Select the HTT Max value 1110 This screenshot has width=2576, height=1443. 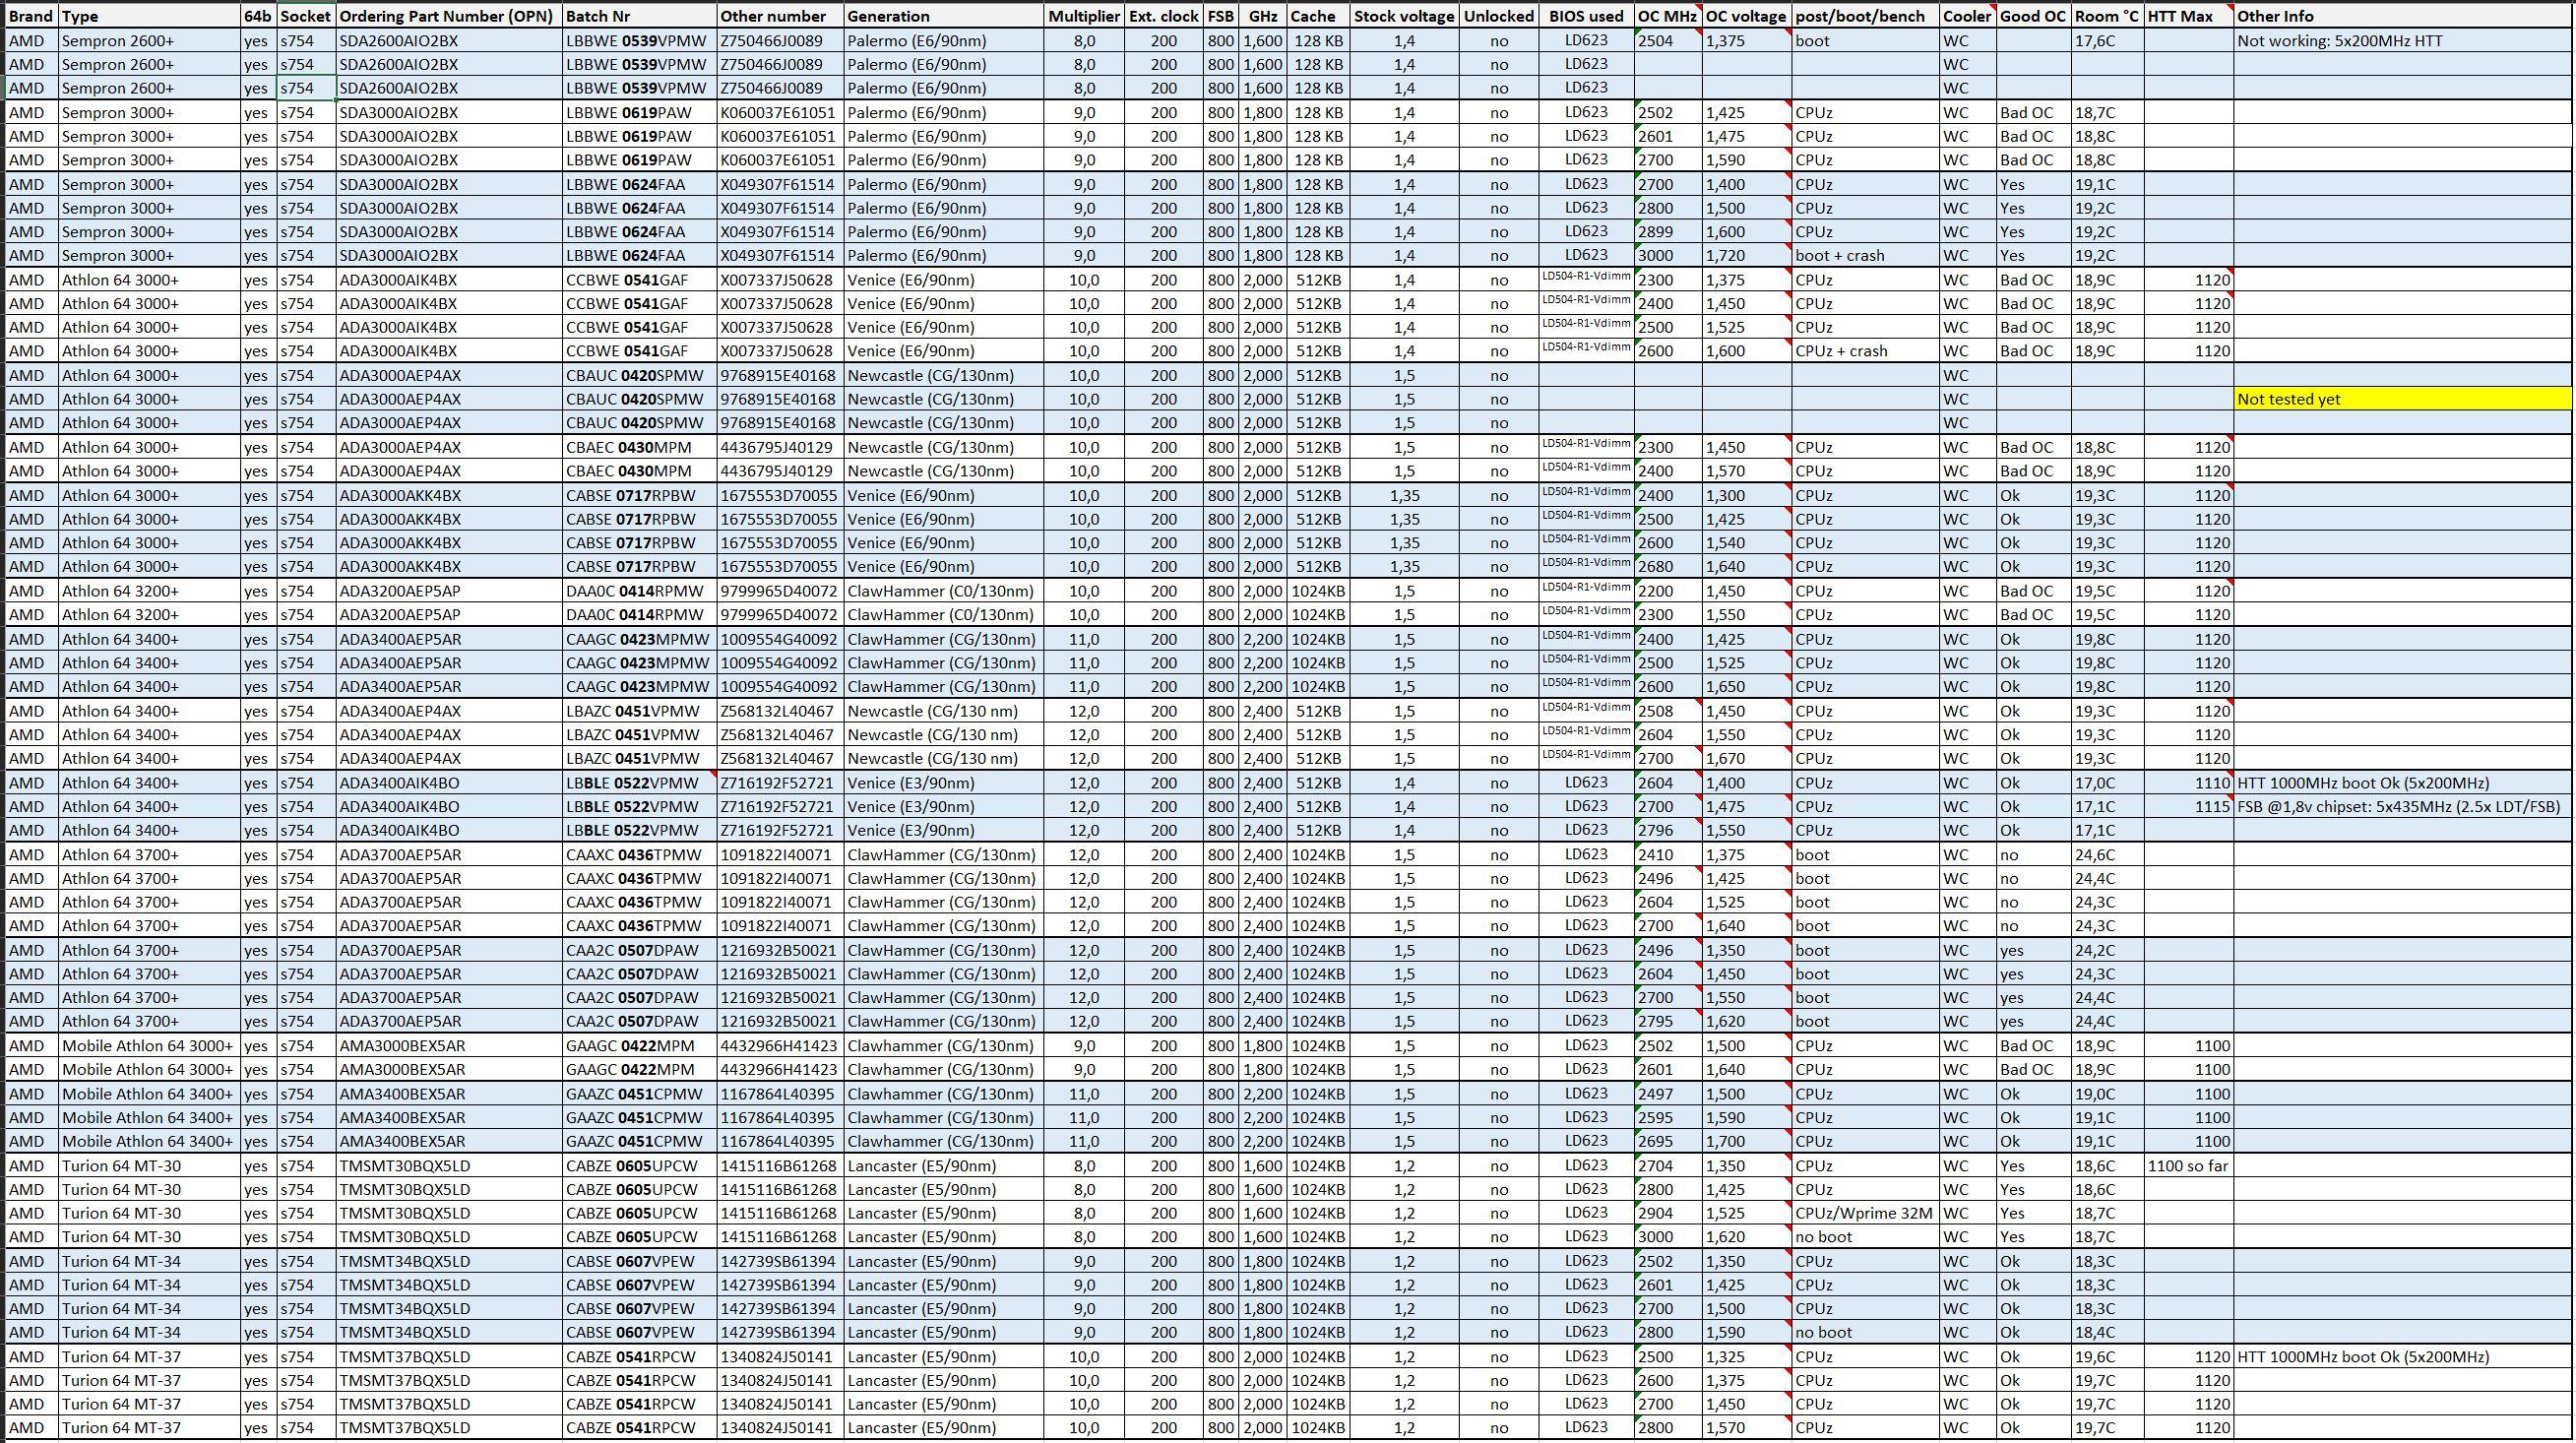(2188, 783)
